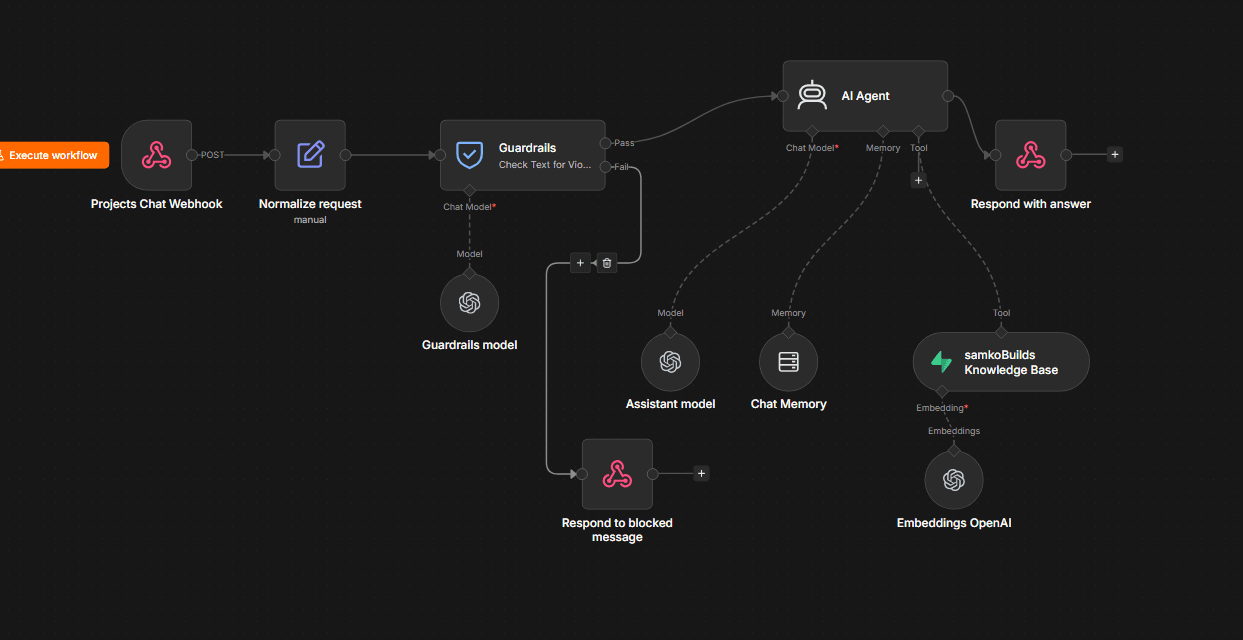1243x640 pixels.
Task: Click the Guardrails Pass output handle
Action: [x=605, y=143]
